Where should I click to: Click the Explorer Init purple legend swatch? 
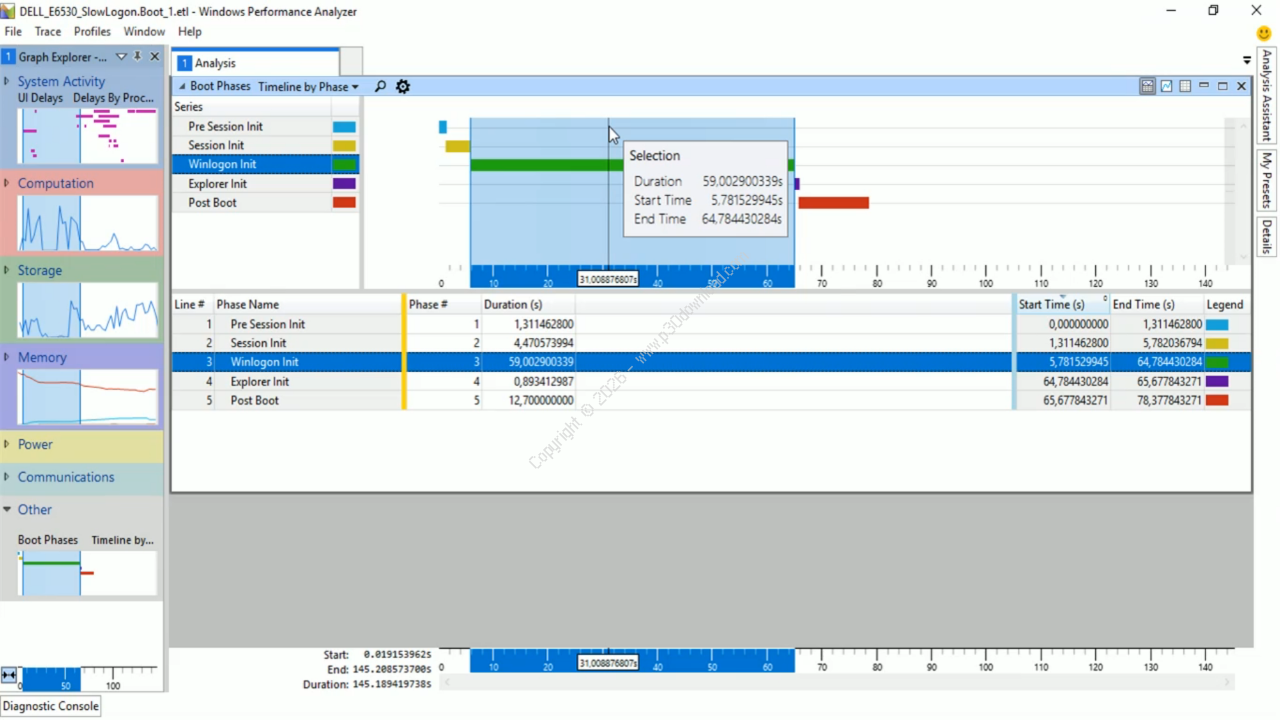click(x=1217, y=382)
